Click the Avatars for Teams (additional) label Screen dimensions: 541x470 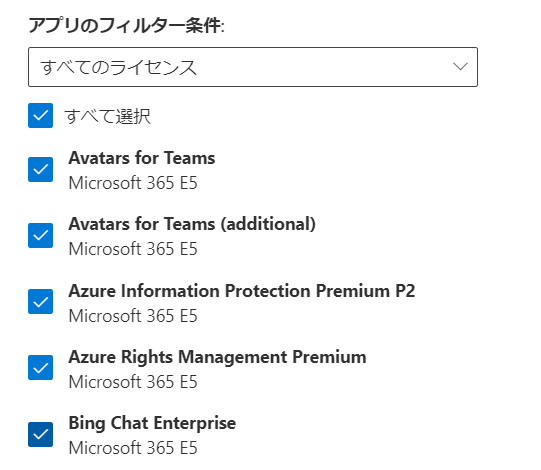point(192,224)
